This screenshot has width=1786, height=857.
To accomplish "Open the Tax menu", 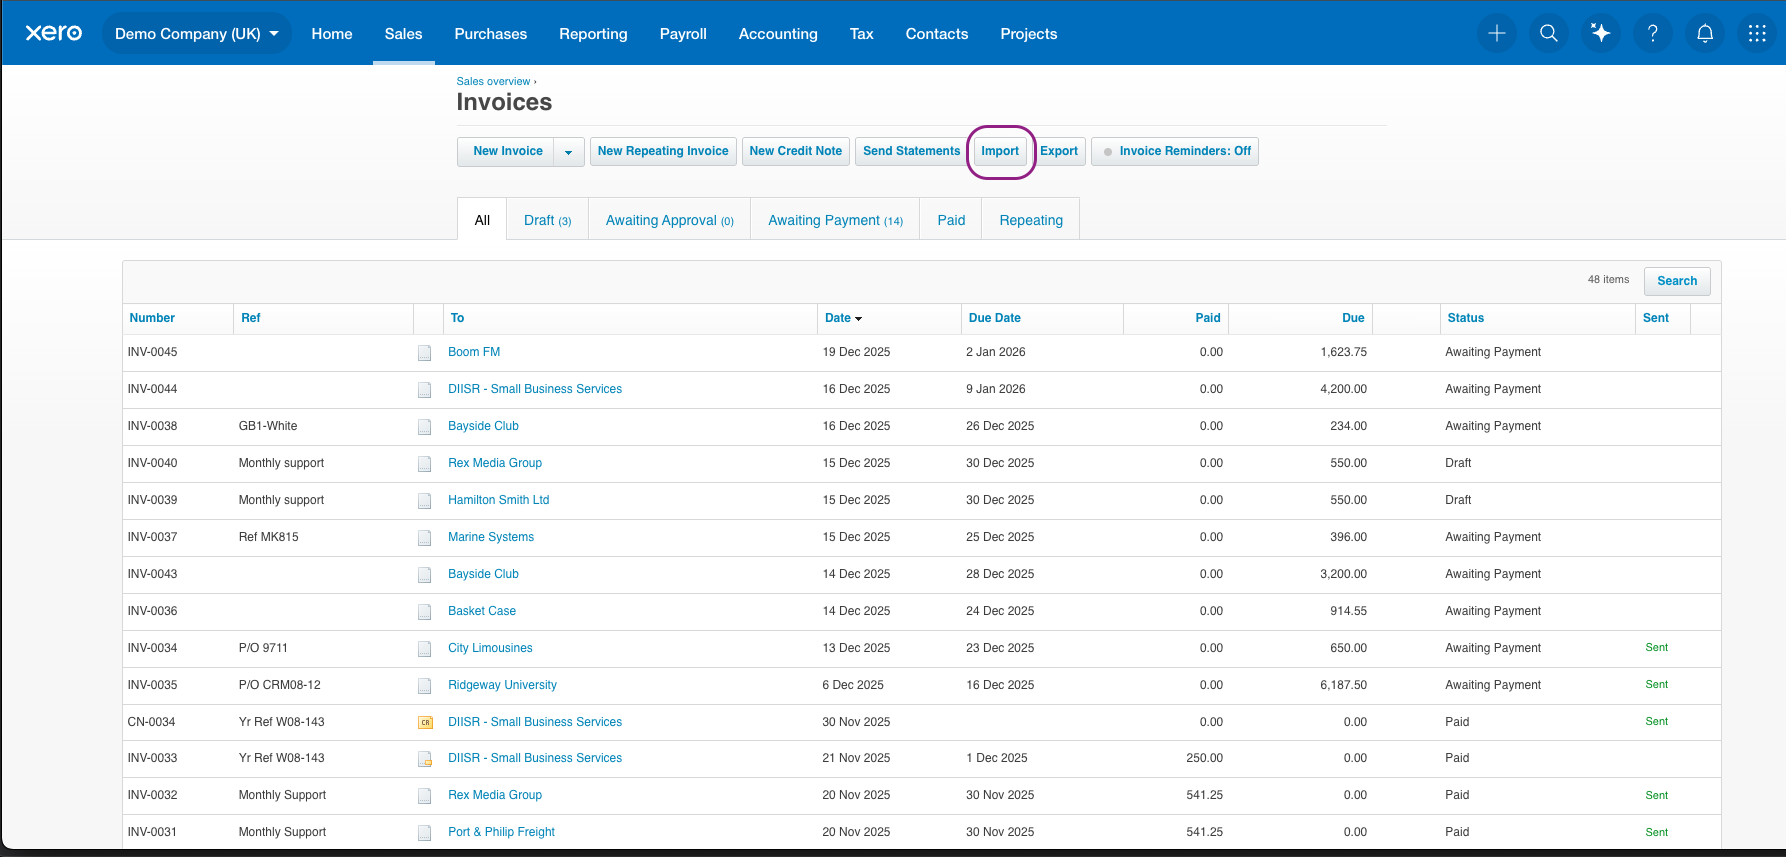I will tap(862, 33).
